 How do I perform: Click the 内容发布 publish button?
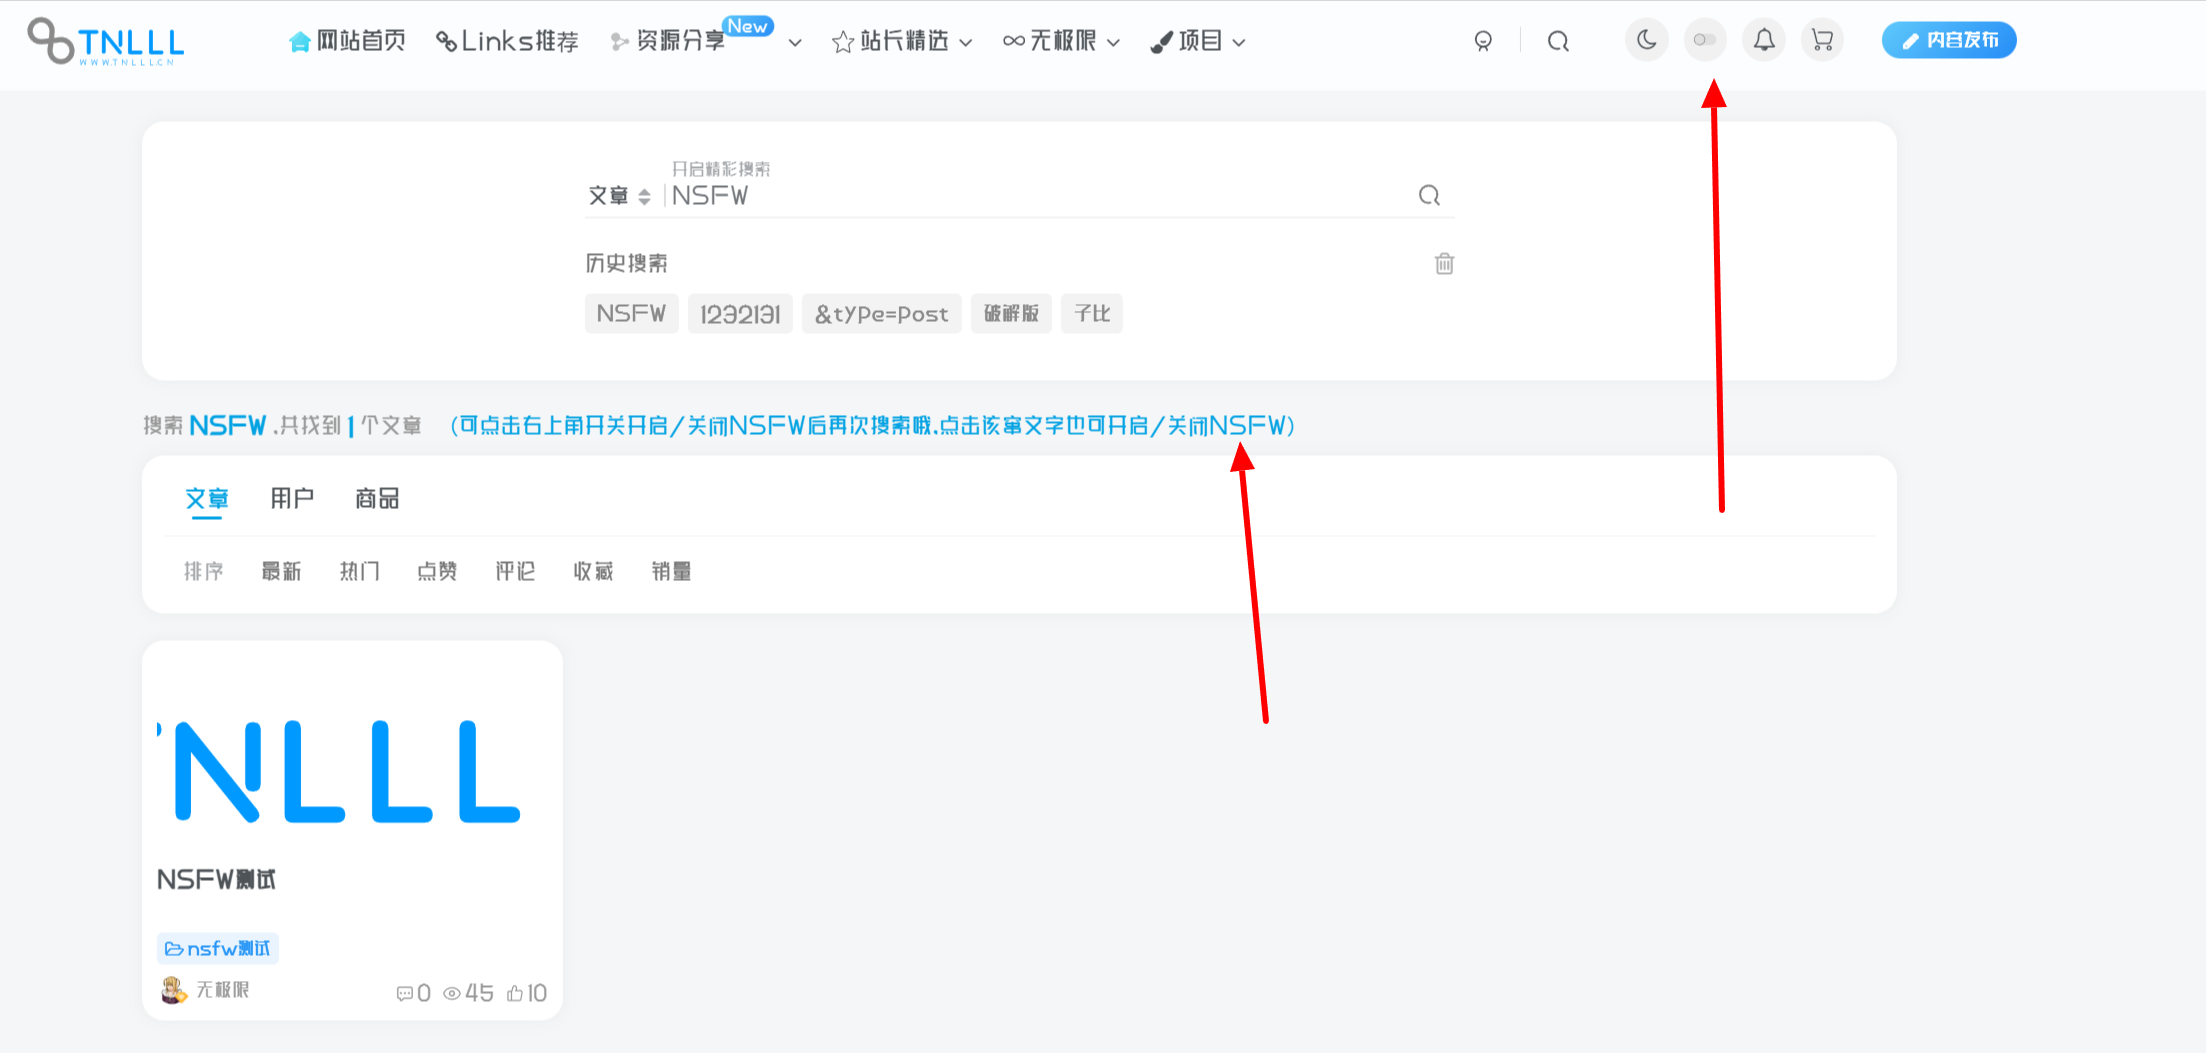[1949, 40]
